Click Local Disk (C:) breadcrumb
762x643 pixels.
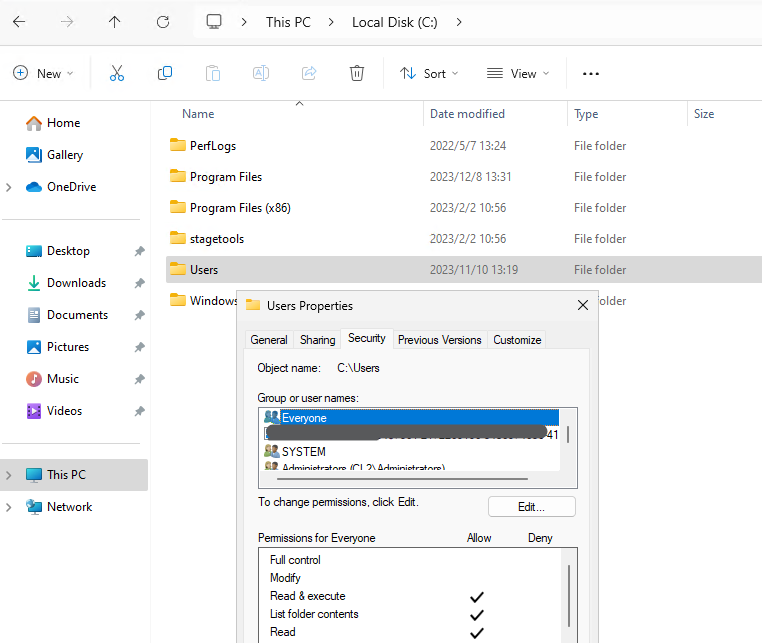pos(395,22)
